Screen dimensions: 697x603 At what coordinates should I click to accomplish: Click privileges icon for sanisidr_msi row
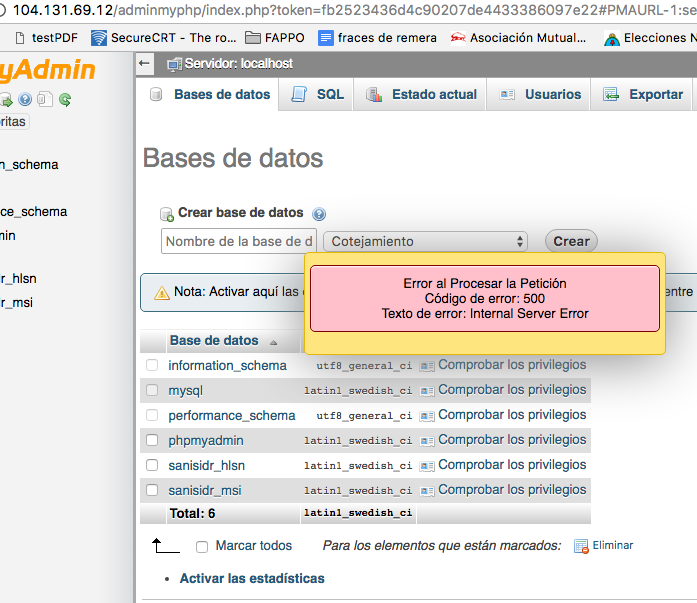[x=427, y=491]
